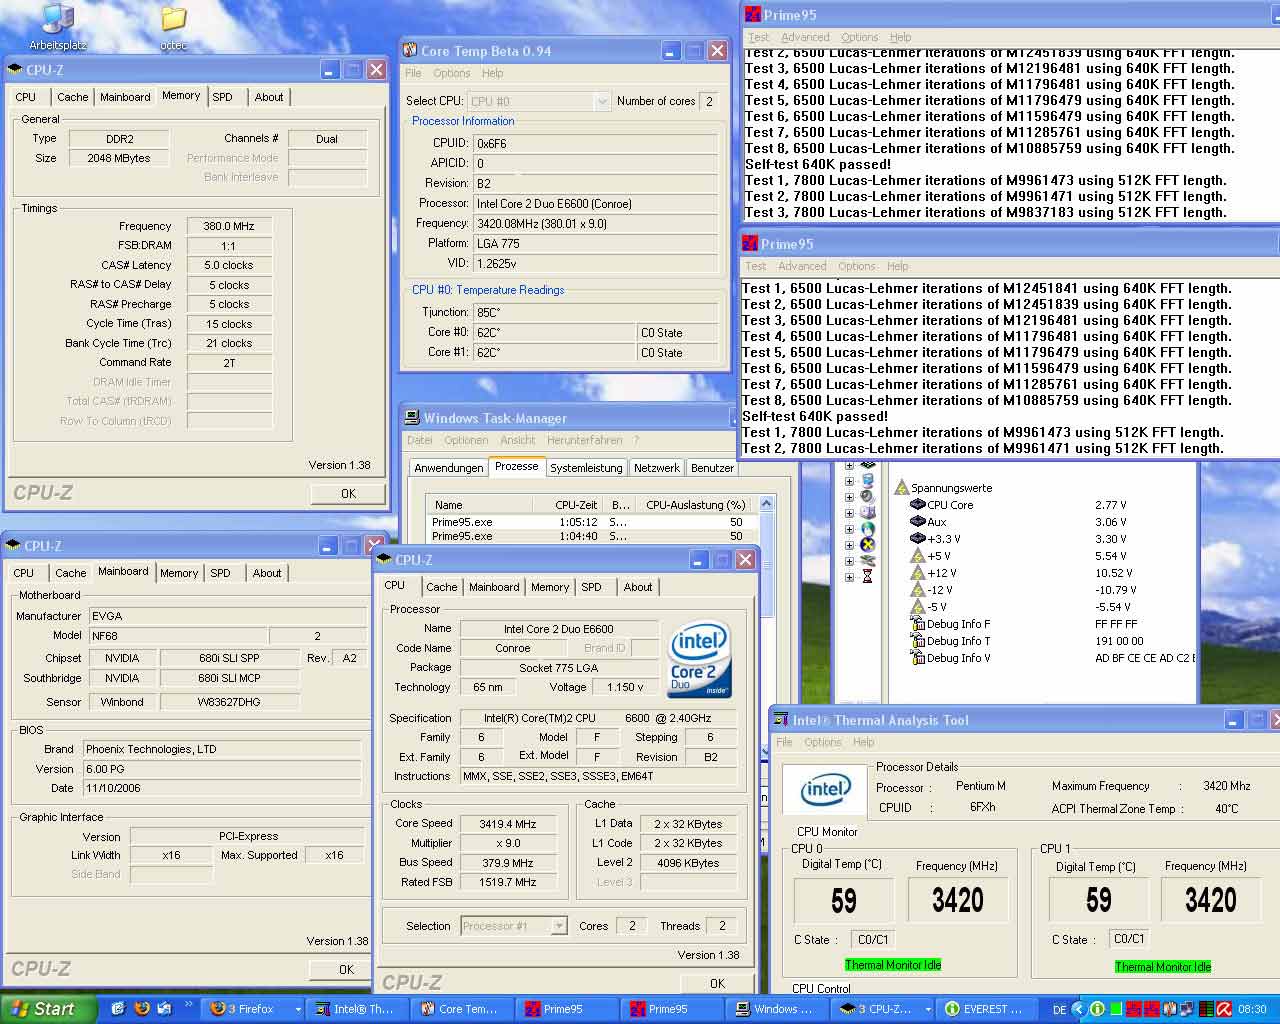This screenshot has width=1280, height=1024.
Task: Click the taskbar clock showing 08:30
Action: pyautogui.click(x=1252, y=1010)
